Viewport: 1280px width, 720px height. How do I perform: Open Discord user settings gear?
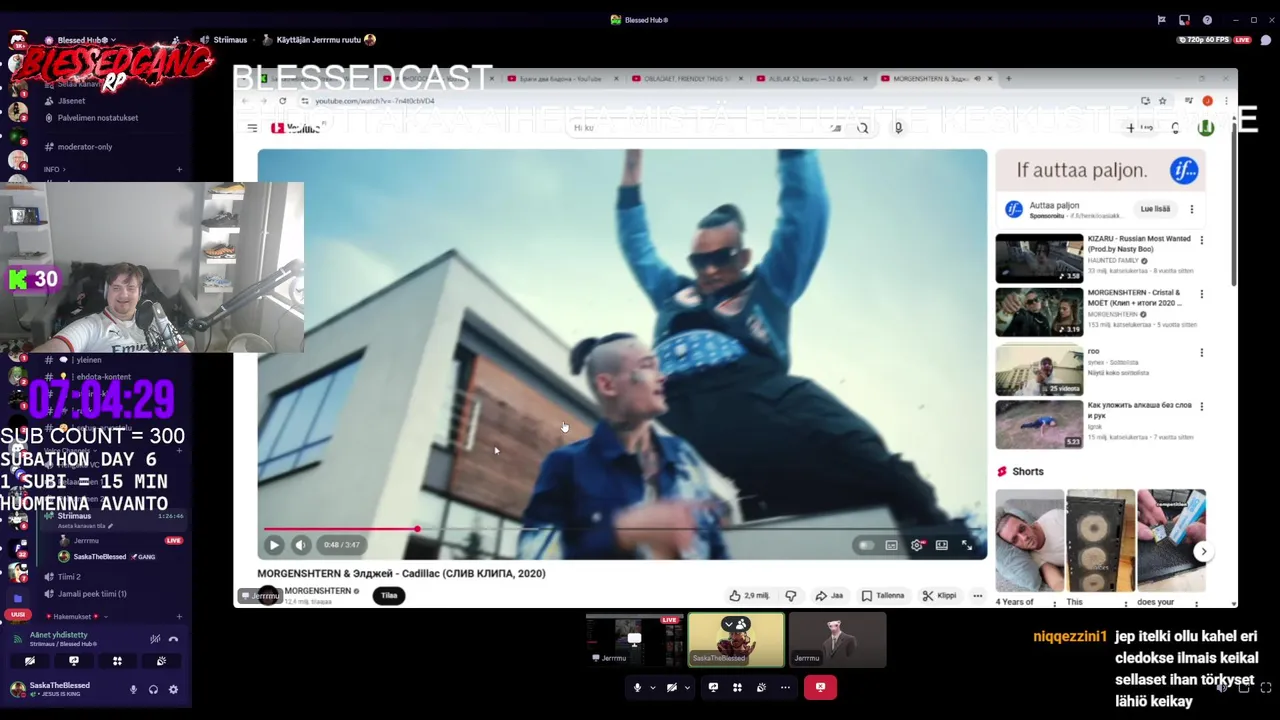173,689
